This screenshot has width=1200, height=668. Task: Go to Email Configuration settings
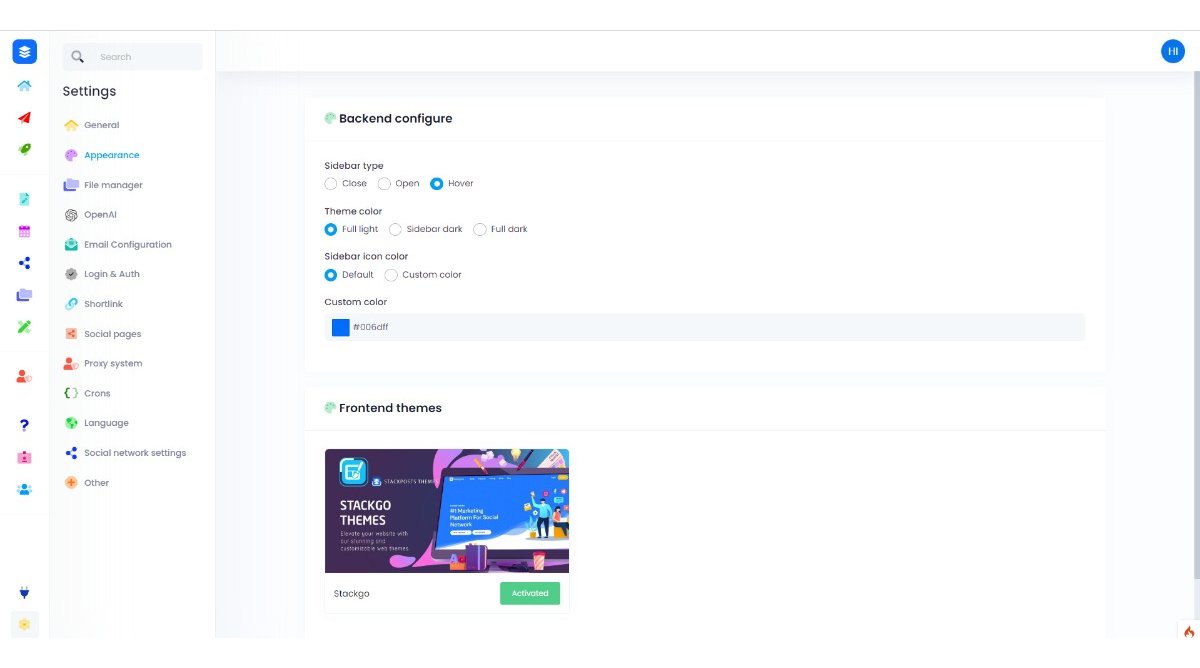[127, 244]
